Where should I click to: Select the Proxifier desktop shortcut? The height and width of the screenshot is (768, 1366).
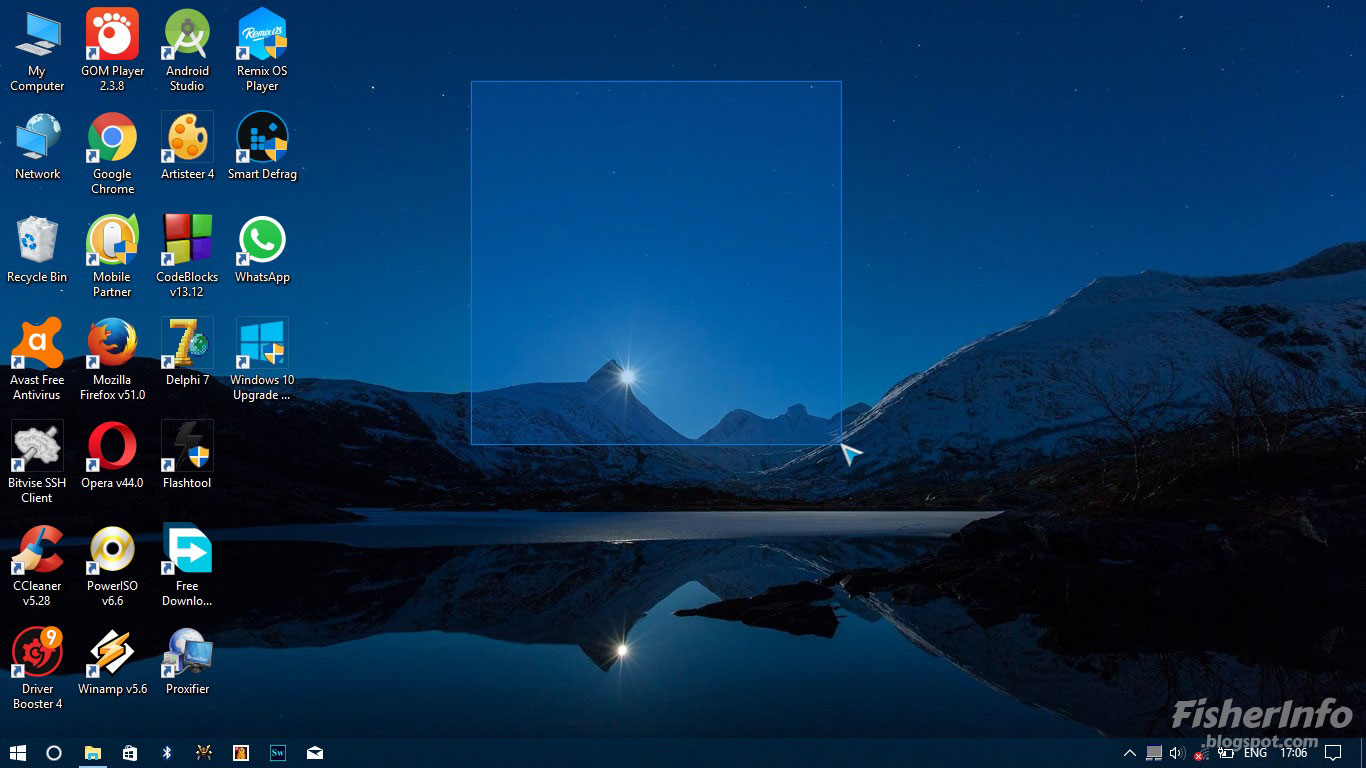click(187, 661)
